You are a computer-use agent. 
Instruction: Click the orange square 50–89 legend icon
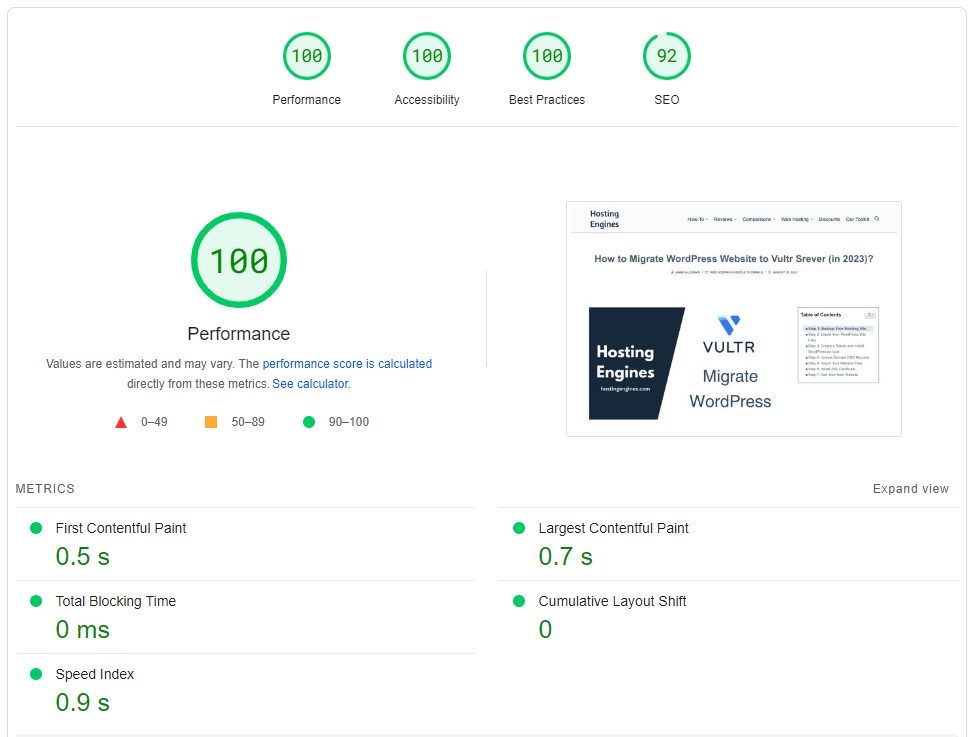pos(211,422)
